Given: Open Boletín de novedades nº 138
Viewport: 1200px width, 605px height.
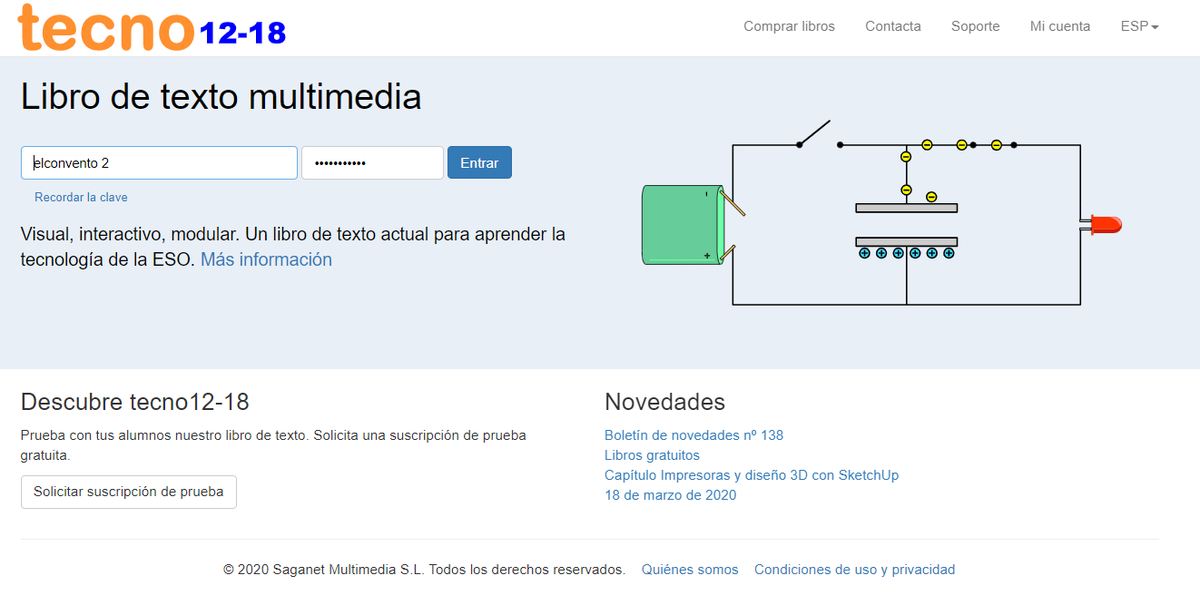Looking at the screenshot, I should tap(694, 435).
